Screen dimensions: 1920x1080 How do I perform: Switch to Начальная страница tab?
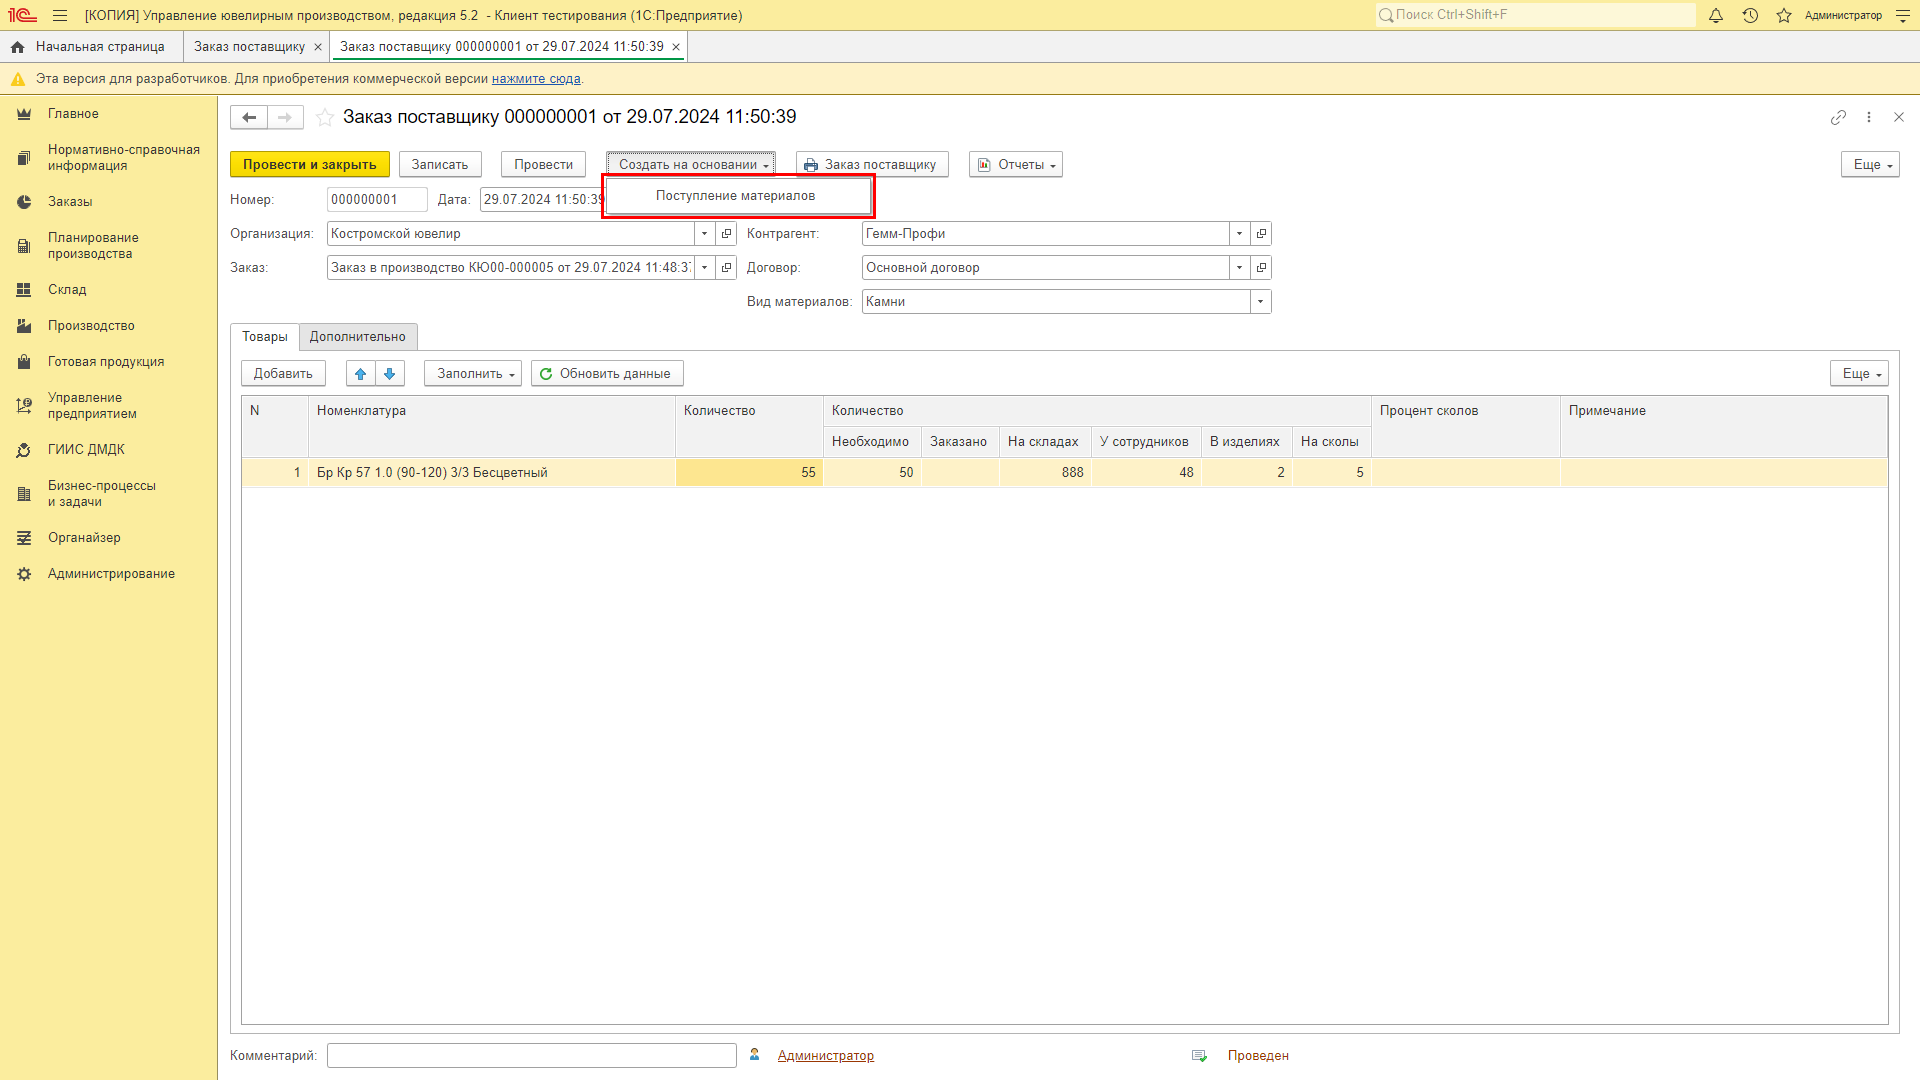(x=91, y=47)
